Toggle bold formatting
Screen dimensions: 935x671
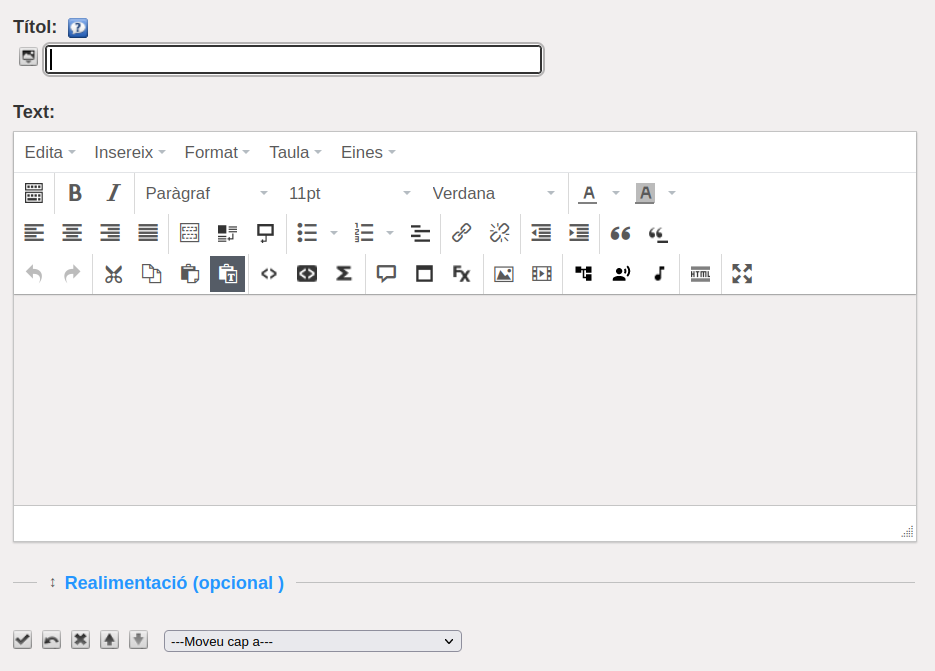(x=75, y=193)
